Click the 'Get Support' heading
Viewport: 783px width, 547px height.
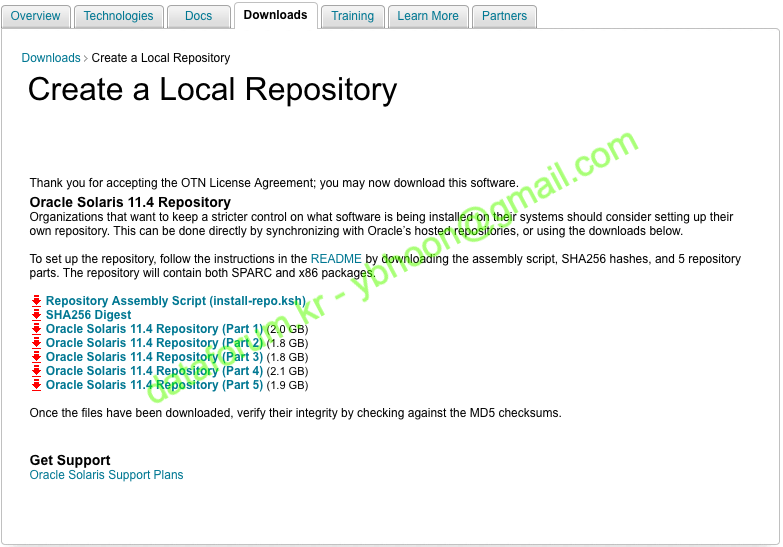[70, 460]
